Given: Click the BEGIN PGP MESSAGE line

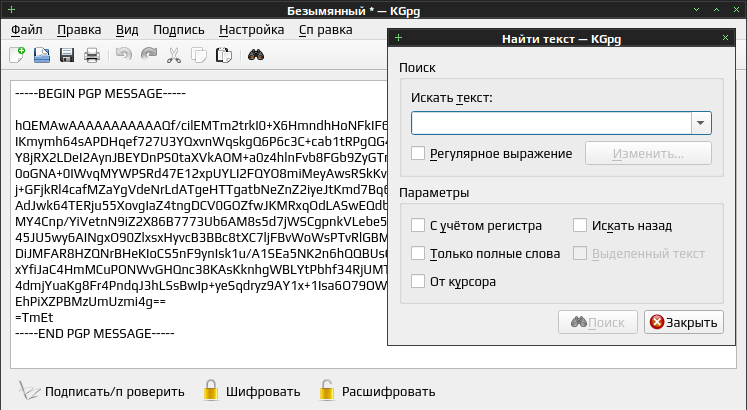Looking at the screenshot, I should (x=101, y=93).
